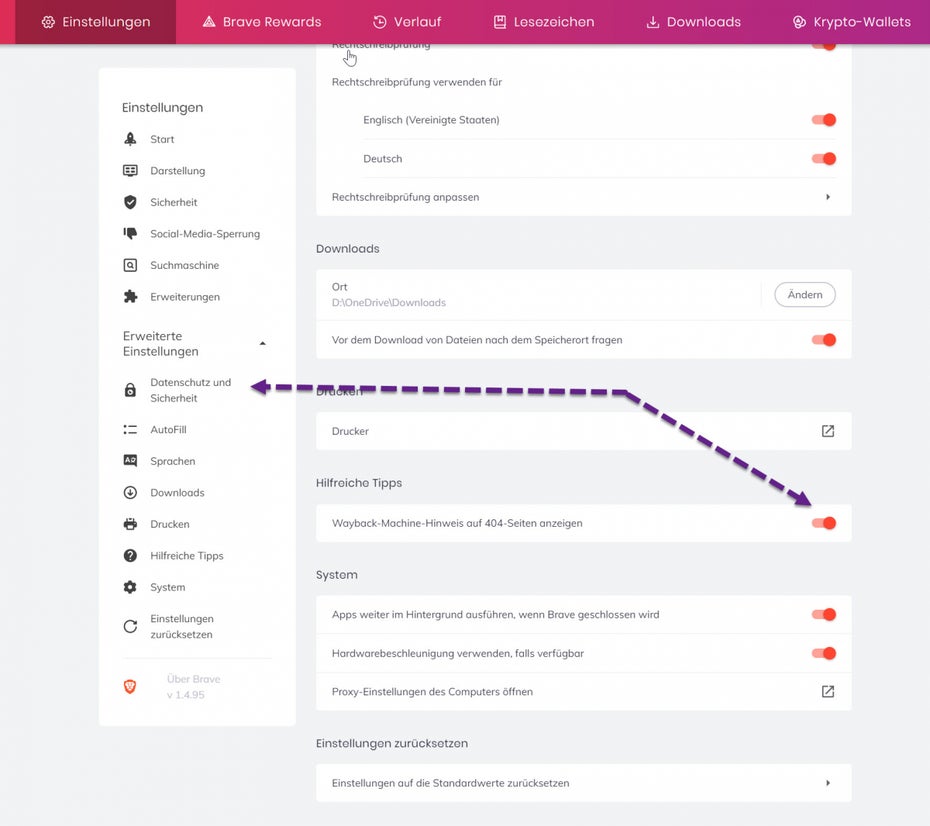Click the download icon in top bar

652,22
